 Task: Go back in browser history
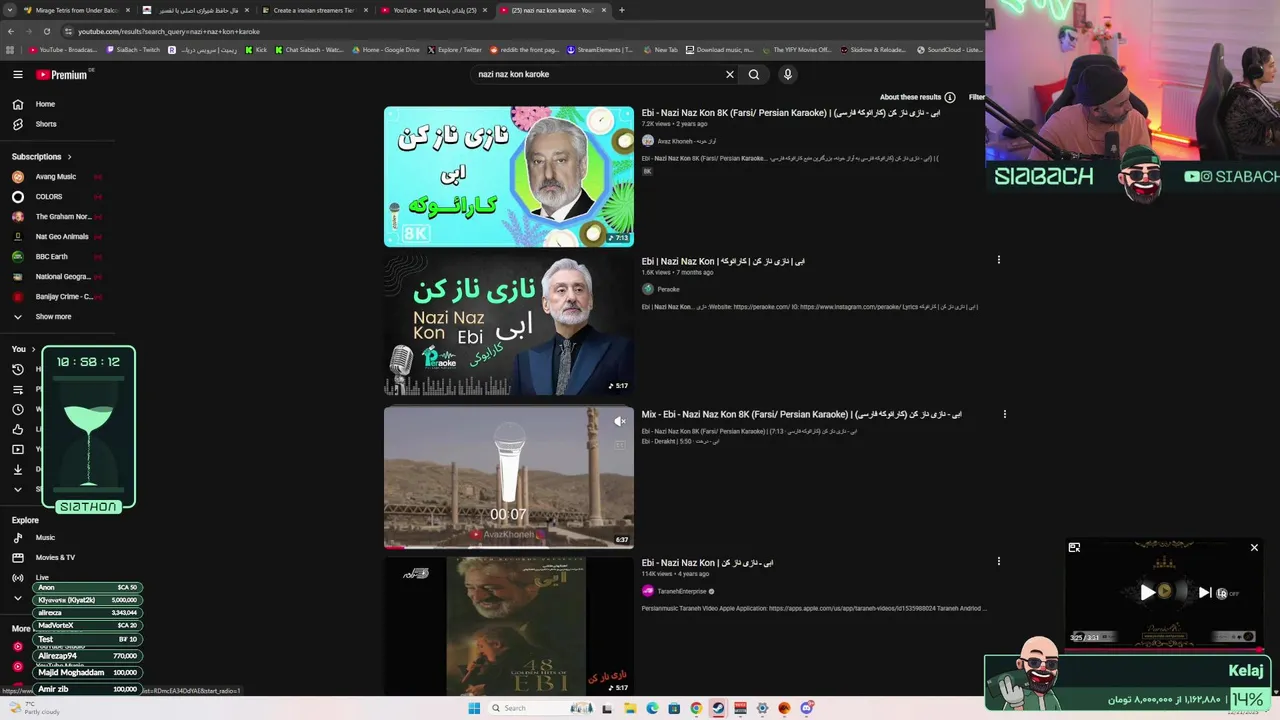click(x=11, y=31)
